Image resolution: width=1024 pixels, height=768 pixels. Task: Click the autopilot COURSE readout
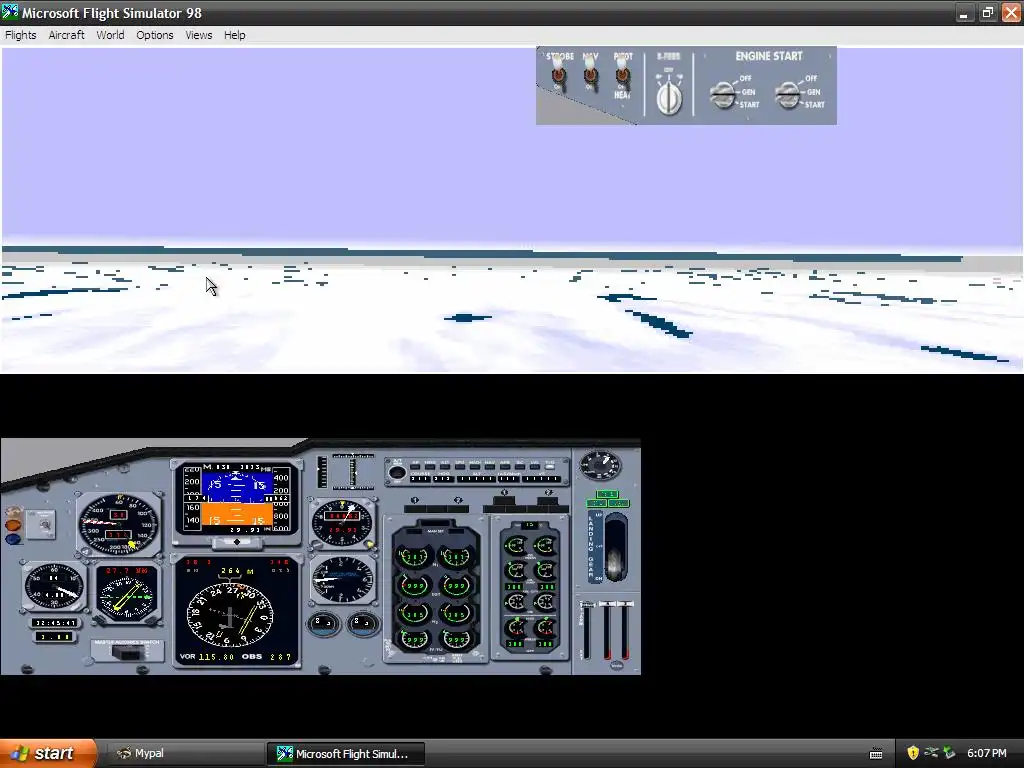(420, 479)
